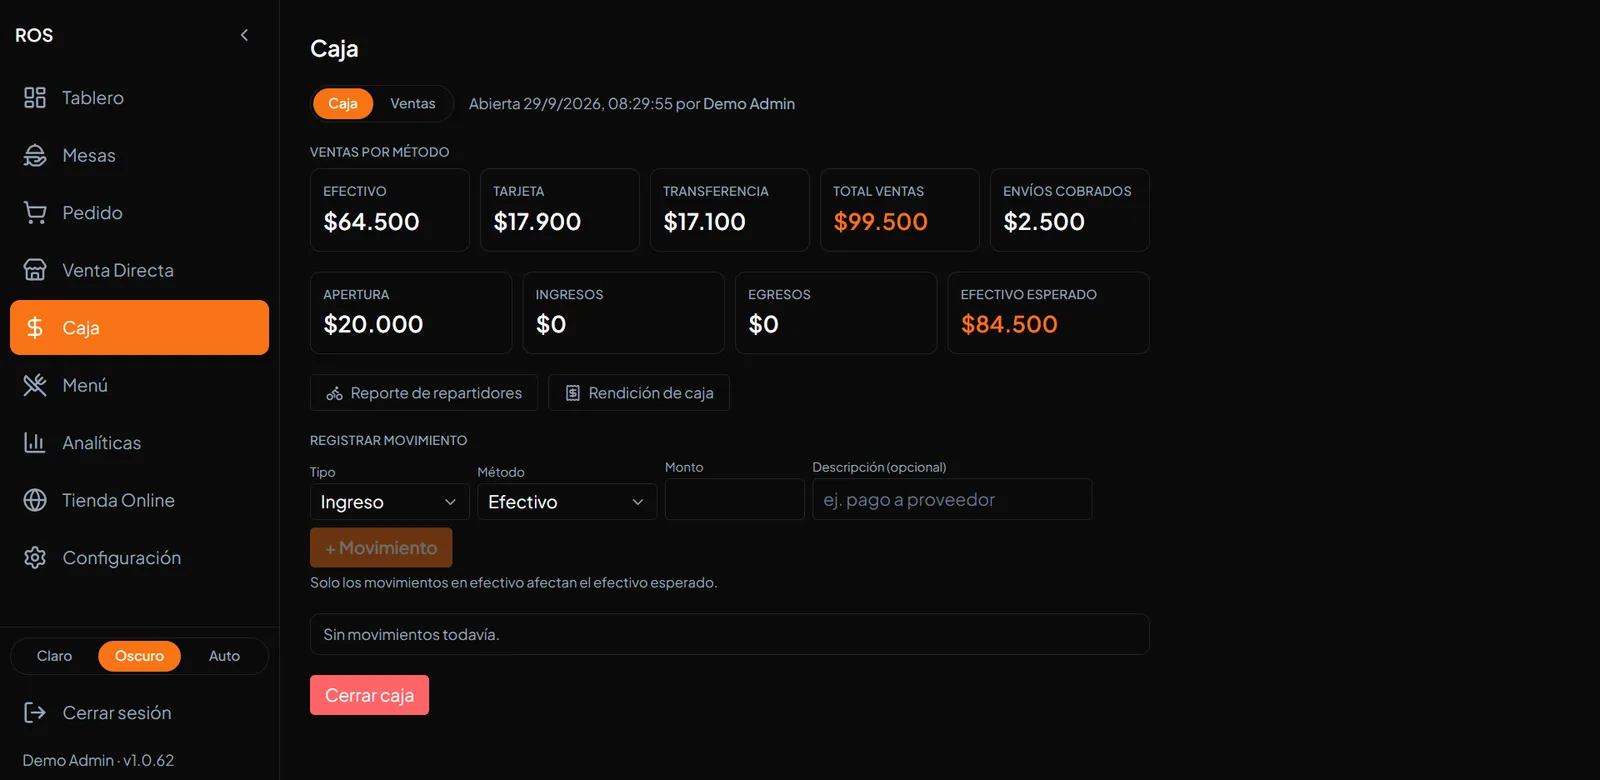This screenshot has height=780, width=1600.
Task: Click the red Cerrar caja button
Action: coord(369,695)
